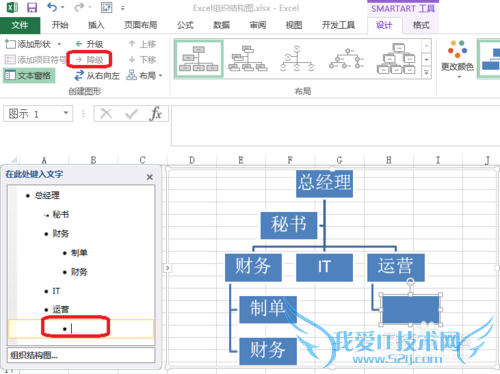The height and width of the screenshot is (374, 500).
Task: Toggle the 文本窗格 (Text Pane) button
Action: click(x=29, y=76)
